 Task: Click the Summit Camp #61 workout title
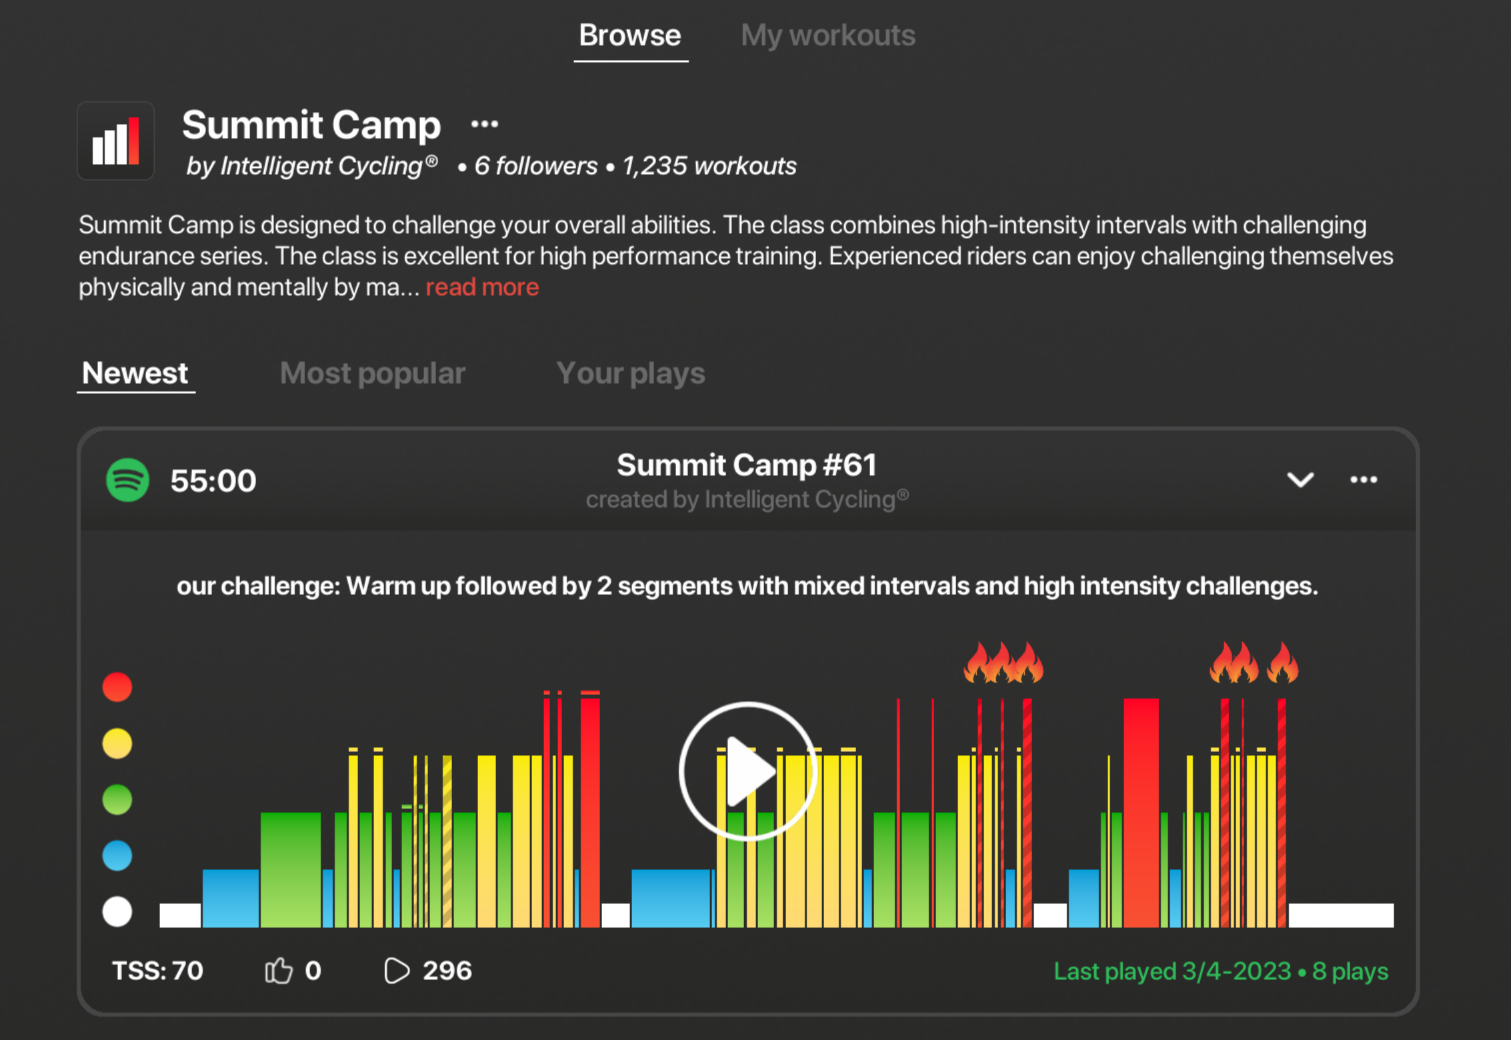tap(746, 465)
